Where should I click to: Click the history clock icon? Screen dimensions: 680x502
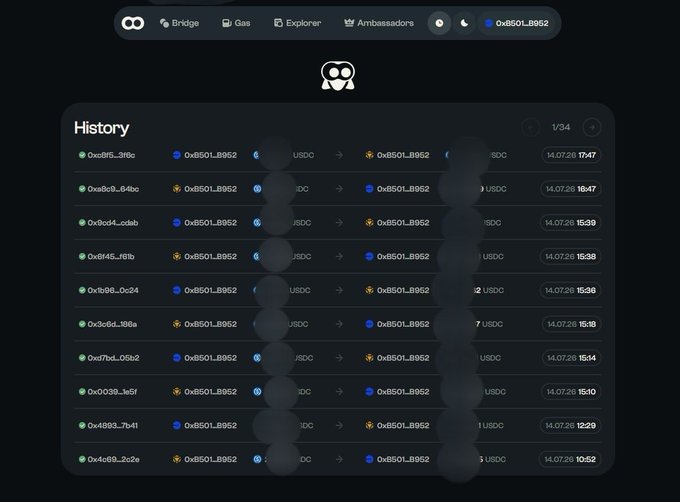(439, 23)
